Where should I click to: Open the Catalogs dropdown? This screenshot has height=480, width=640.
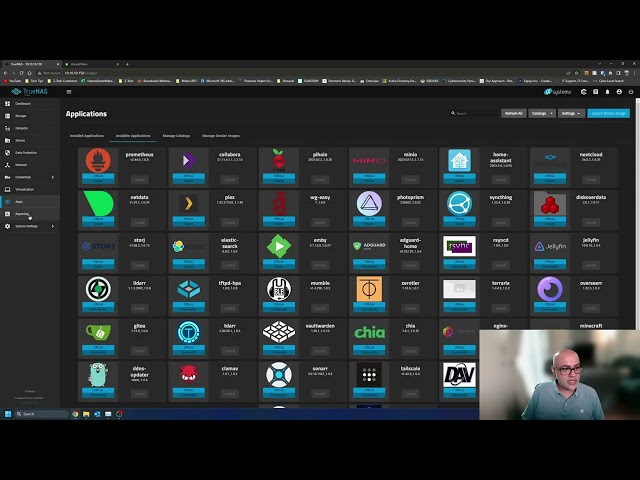click(x=542, y=113)
